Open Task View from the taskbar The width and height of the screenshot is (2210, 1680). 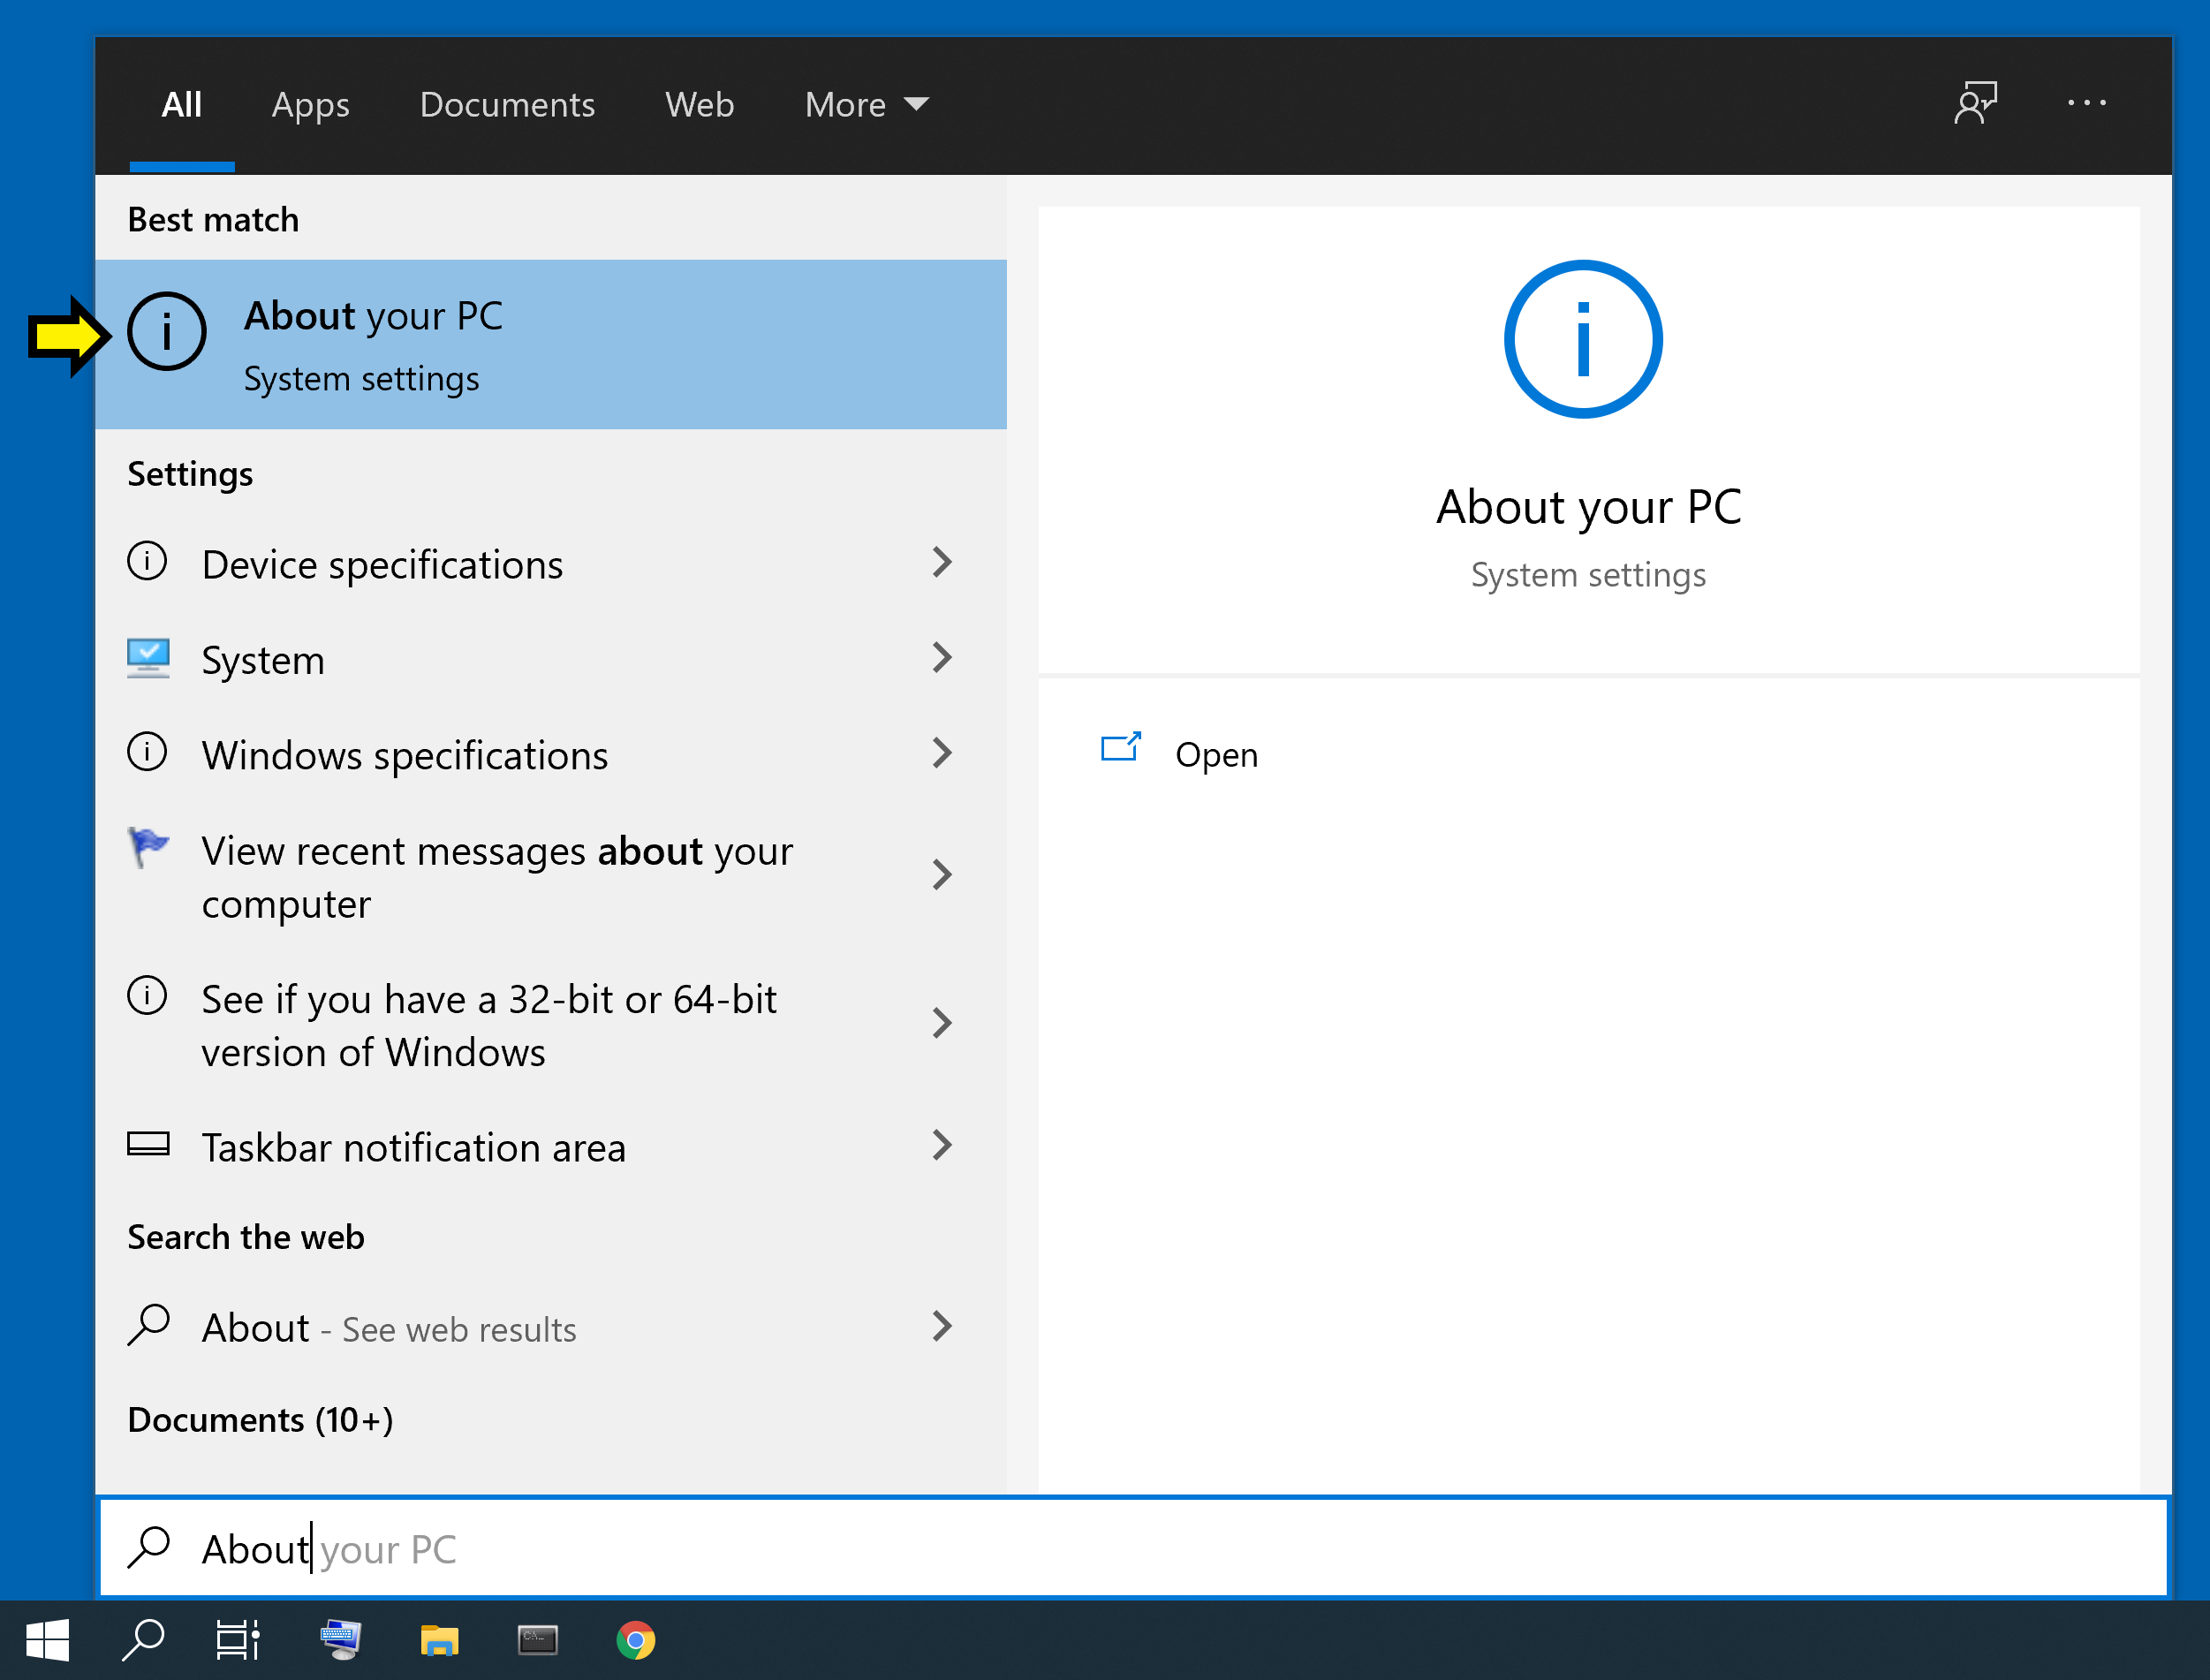pos(238,1640)
